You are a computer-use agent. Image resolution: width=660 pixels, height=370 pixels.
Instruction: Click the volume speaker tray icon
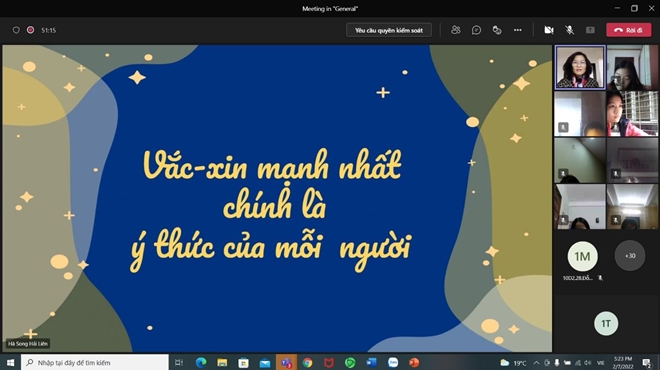point(588,363)
